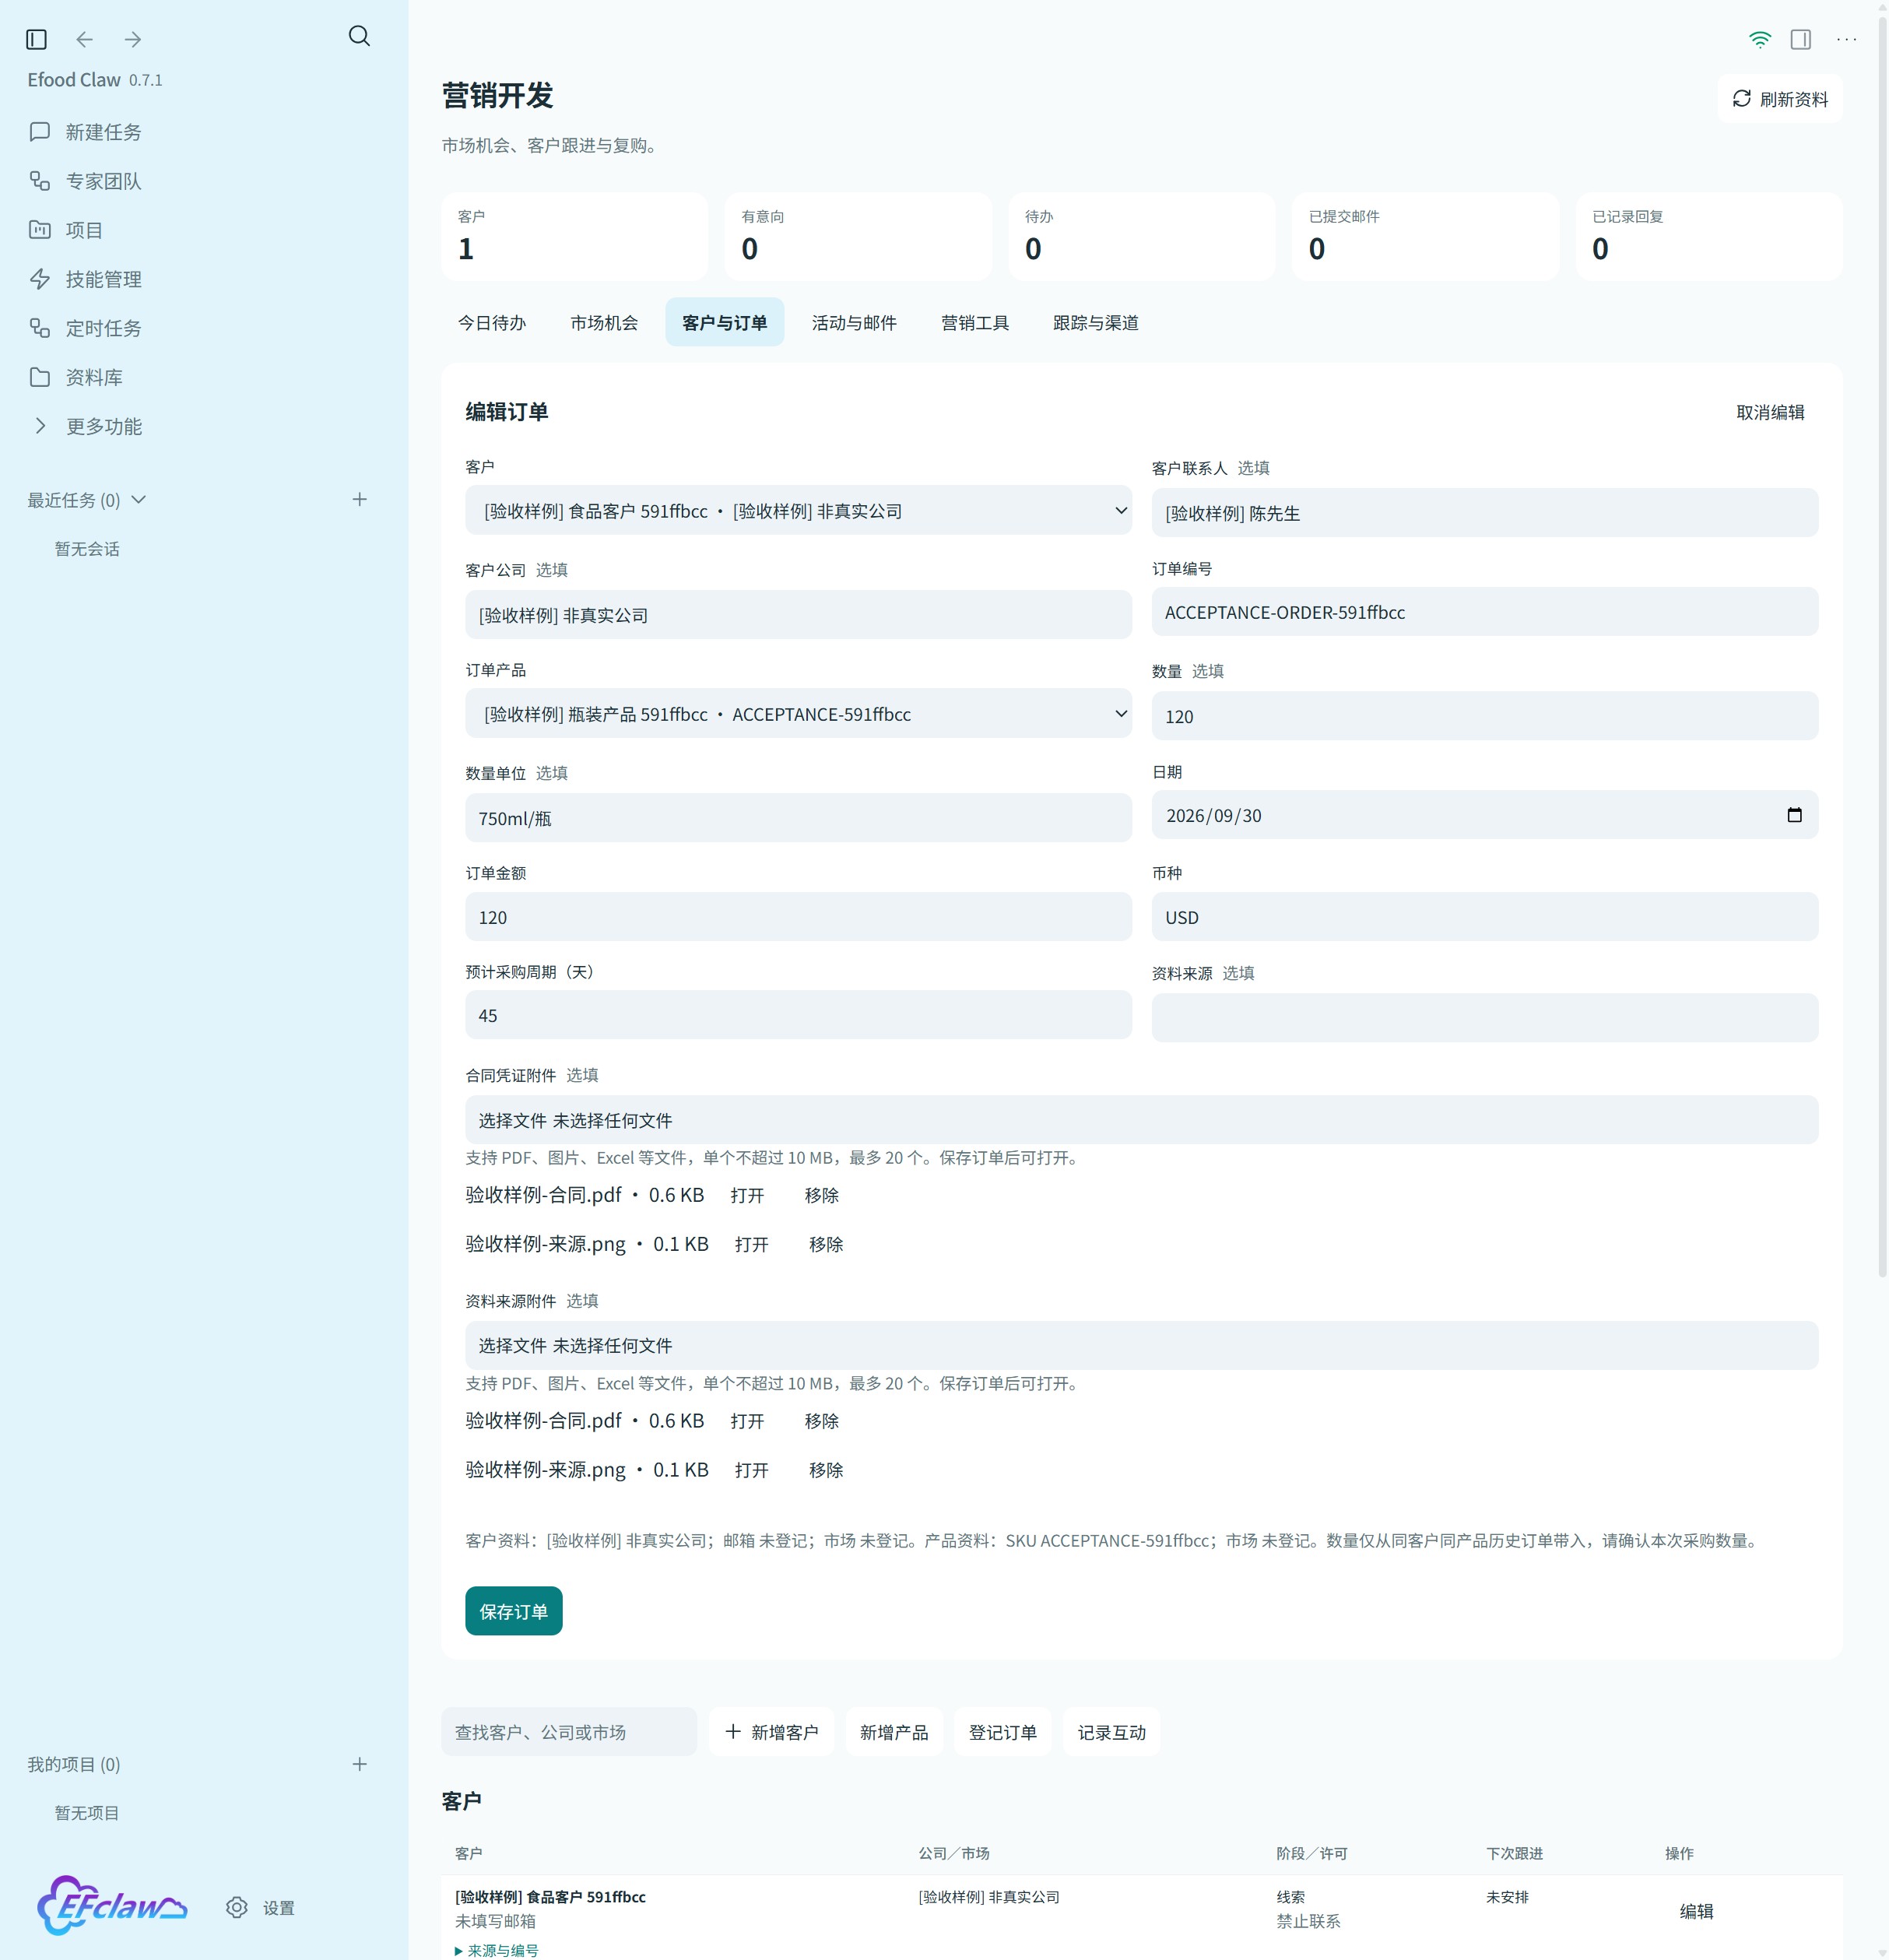Click the 登记订单 button
1889x1960 pixels.
(x=1003, y=1732)
